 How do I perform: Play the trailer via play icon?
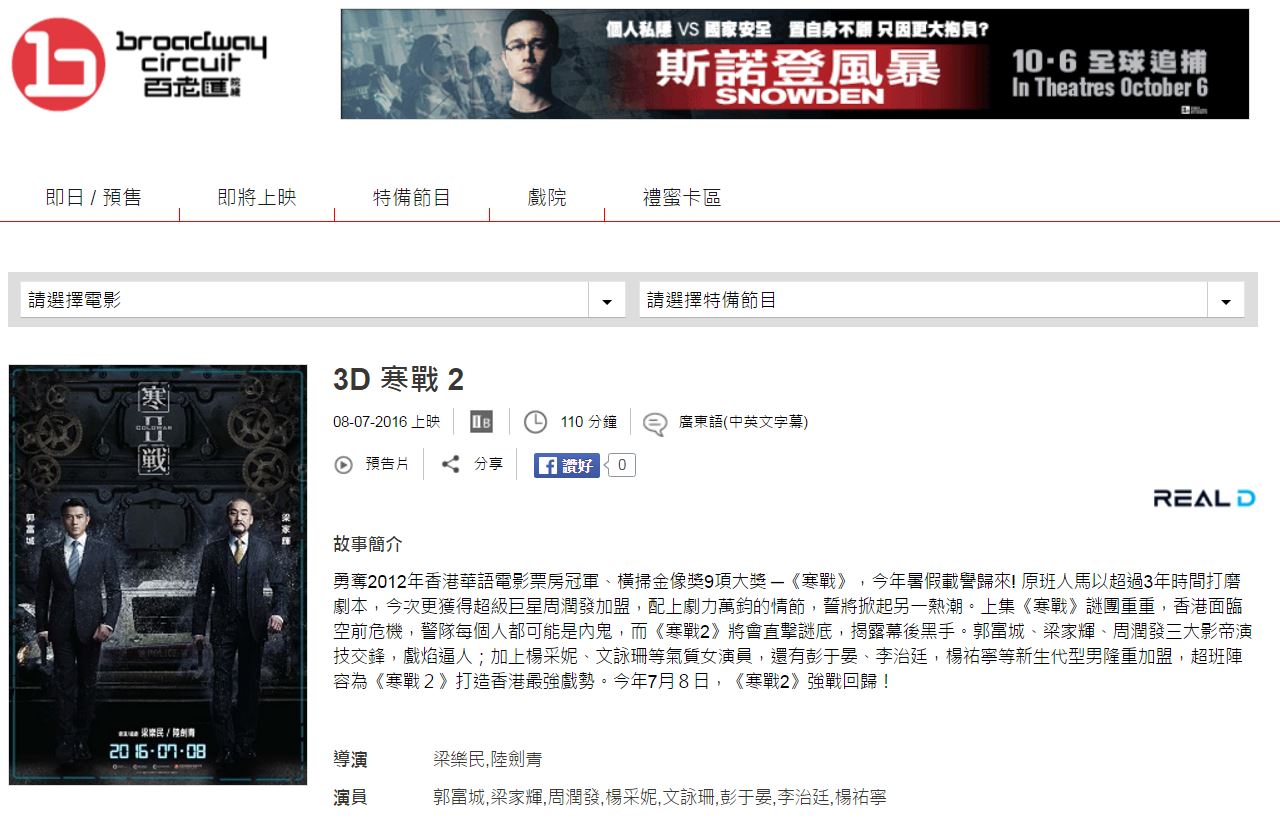pos(344,465)
